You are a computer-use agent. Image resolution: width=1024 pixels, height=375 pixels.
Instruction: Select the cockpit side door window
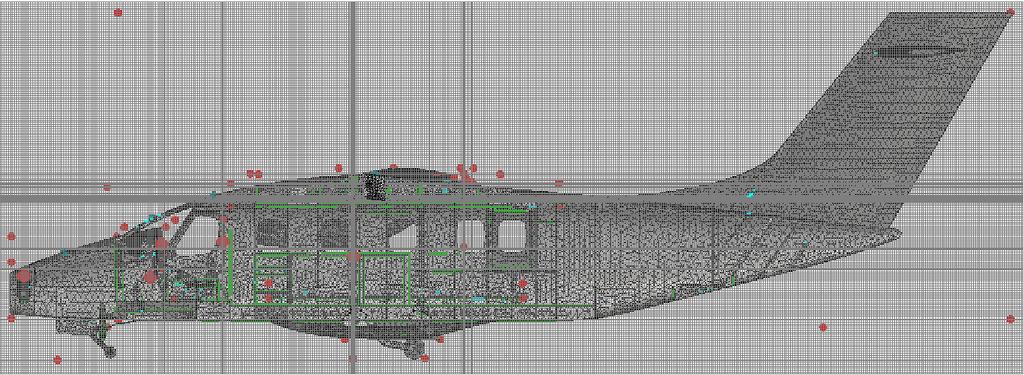click(199, 233)
